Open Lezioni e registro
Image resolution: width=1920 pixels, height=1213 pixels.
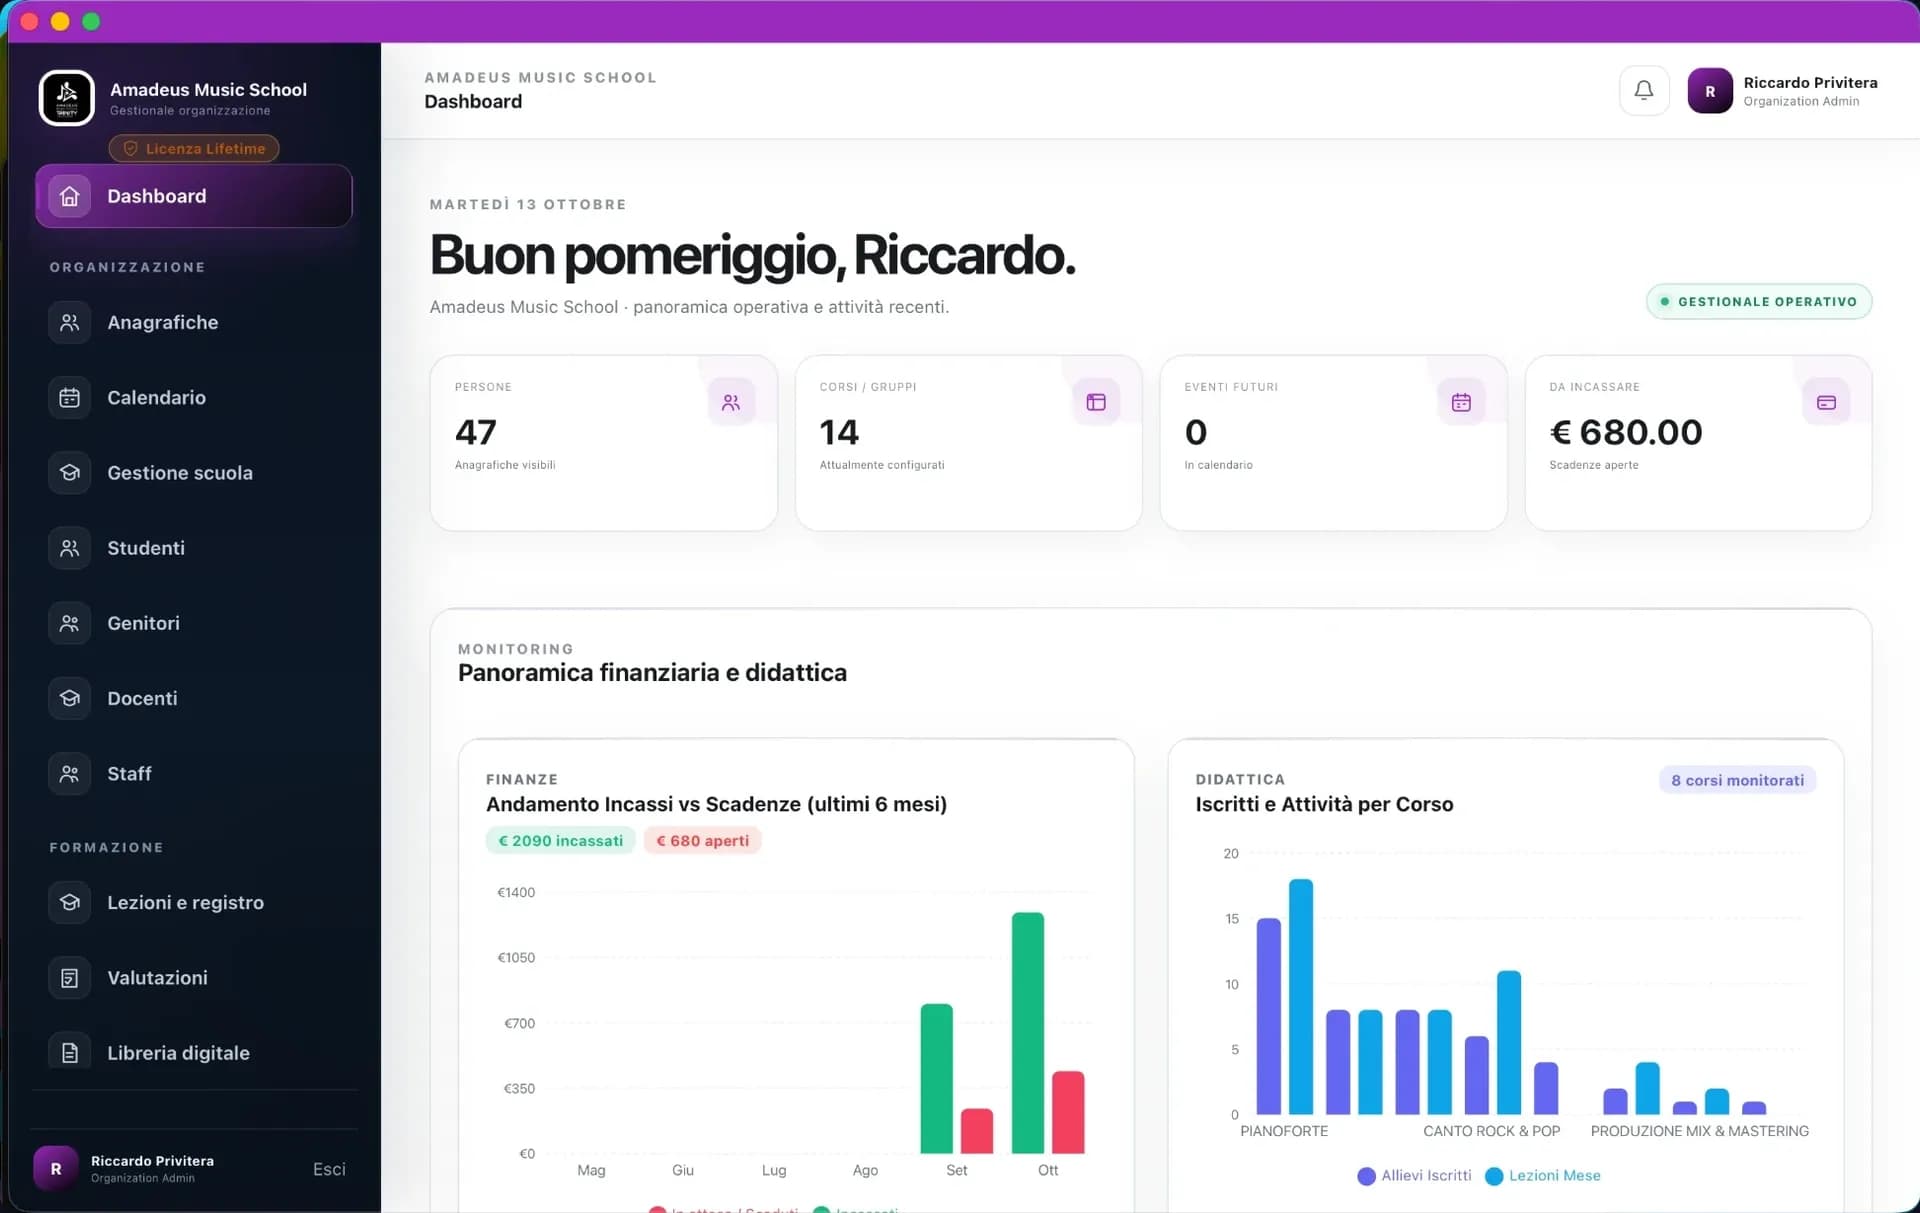pyautogui.click(x=194, y=902)
